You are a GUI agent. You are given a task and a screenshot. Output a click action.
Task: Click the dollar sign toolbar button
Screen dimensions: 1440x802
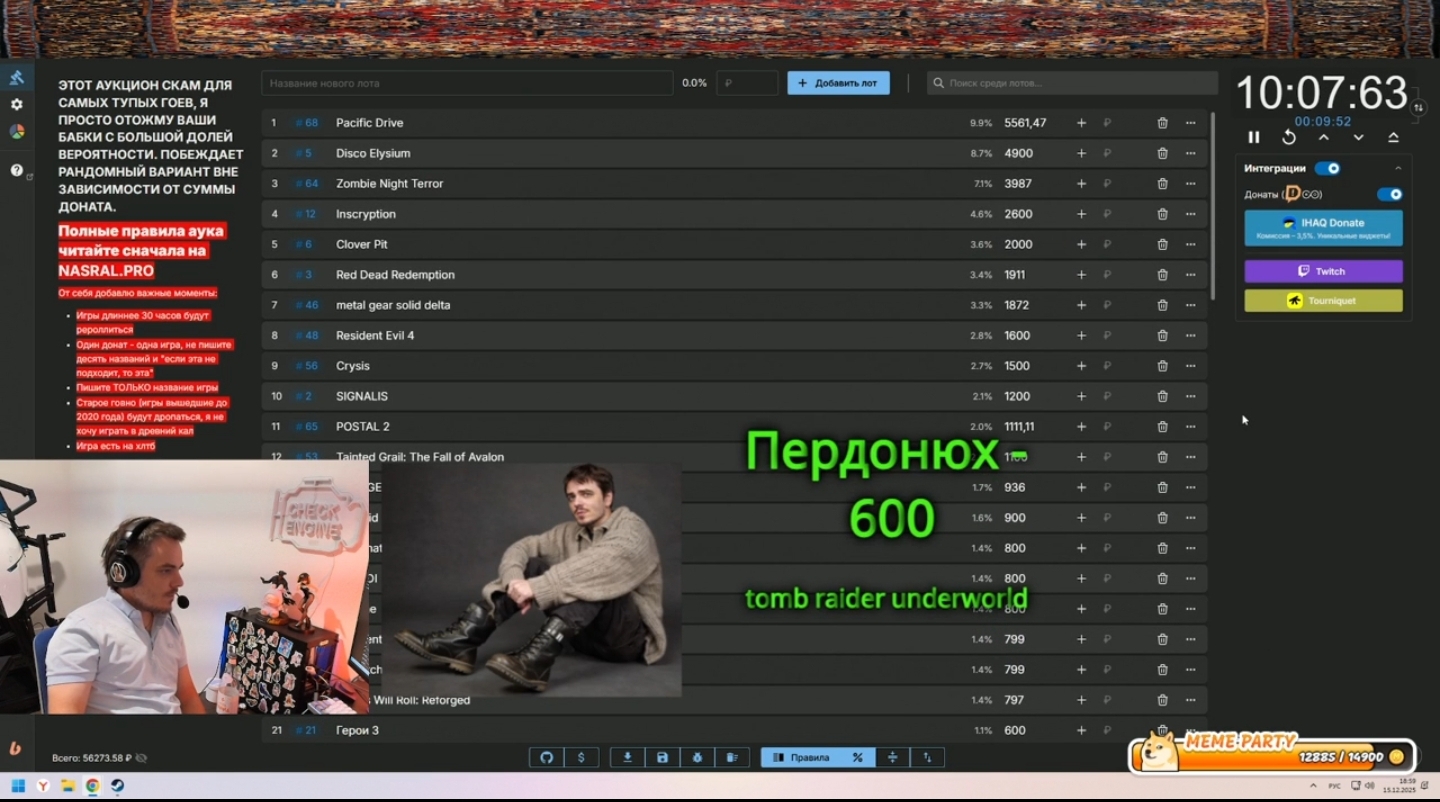tap(581, 757)
